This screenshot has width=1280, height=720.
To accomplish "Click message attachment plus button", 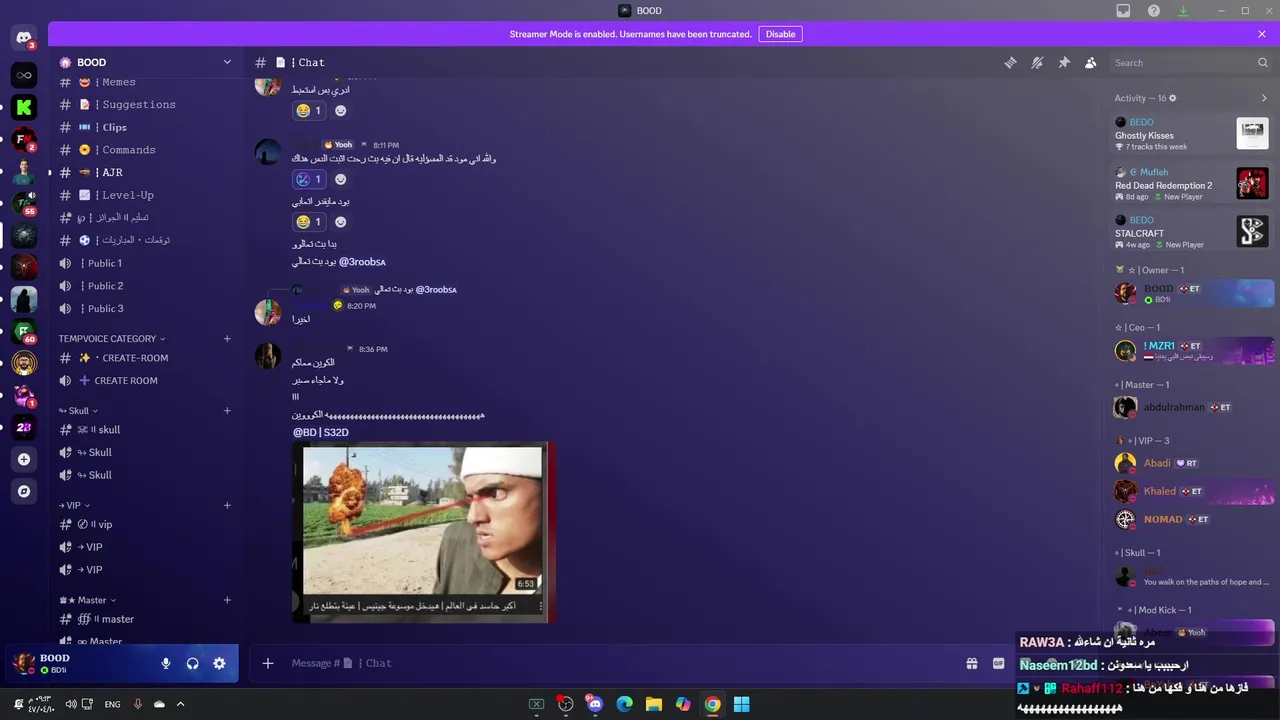I will point(267,663).
